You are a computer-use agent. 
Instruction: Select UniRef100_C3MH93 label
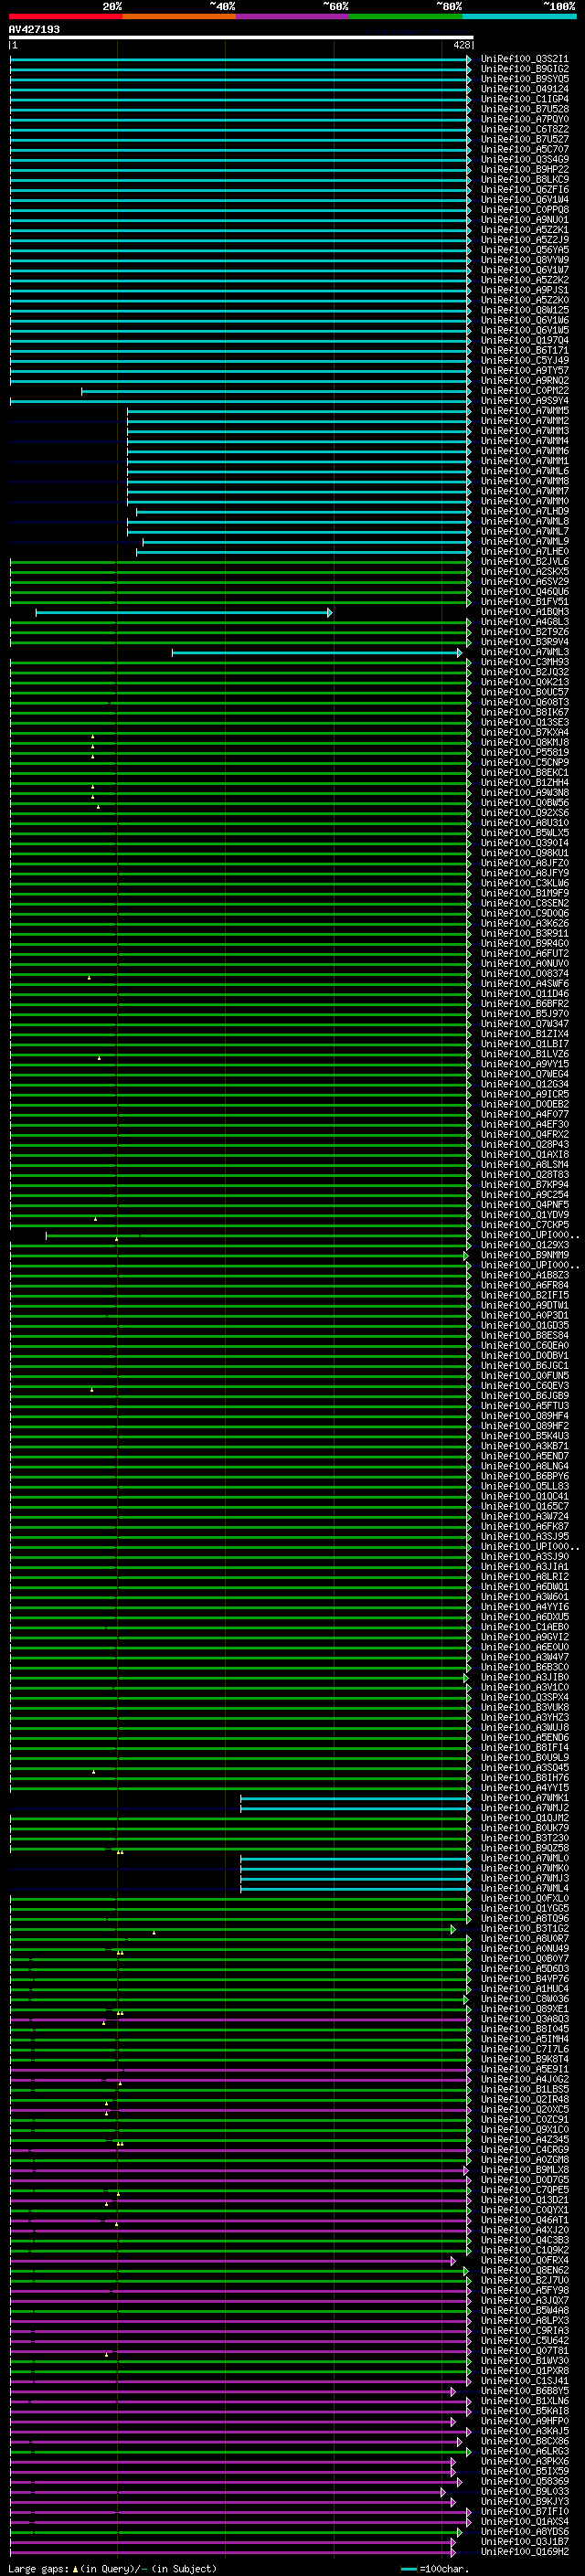tap(525, 662)
